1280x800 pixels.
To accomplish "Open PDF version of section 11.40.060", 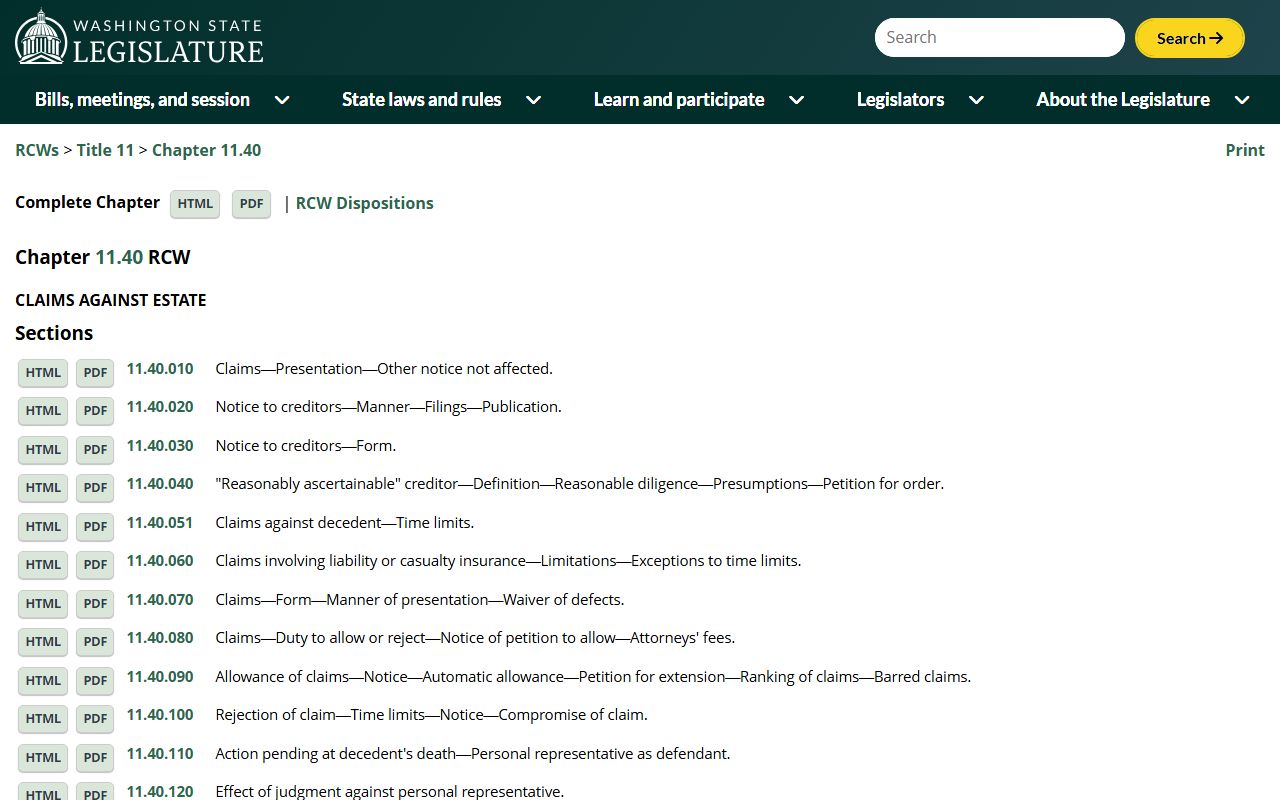I will [95, 564].
